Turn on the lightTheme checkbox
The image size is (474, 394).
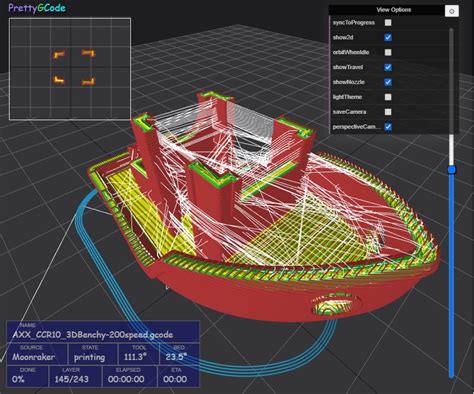coord(388,97)
